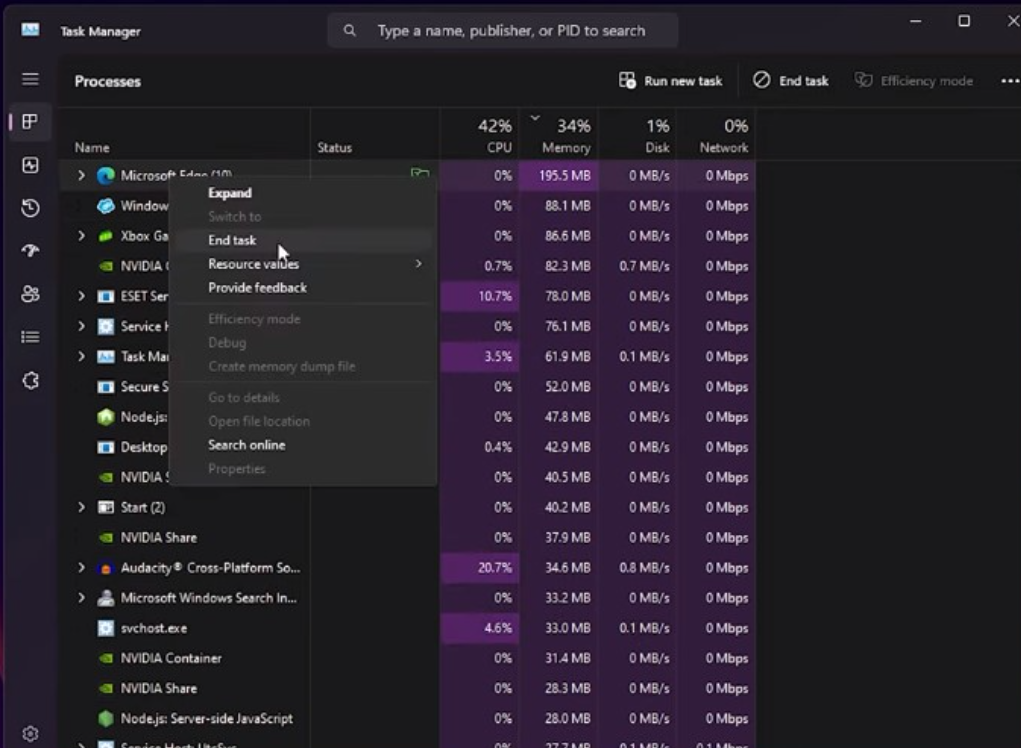1021x748 pixels.
Task: Sort processes by the CPU column
Action: (480, 135)
